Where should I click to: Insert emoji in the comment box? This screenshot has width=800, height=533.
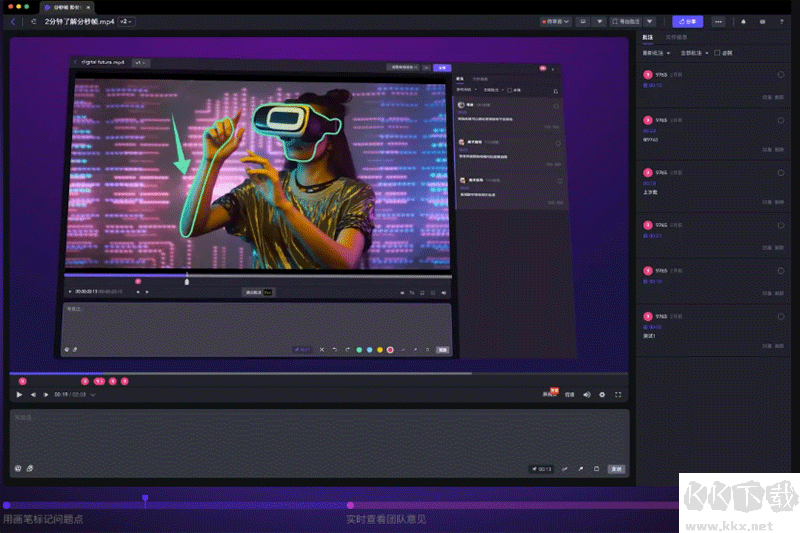coord(18,468)
